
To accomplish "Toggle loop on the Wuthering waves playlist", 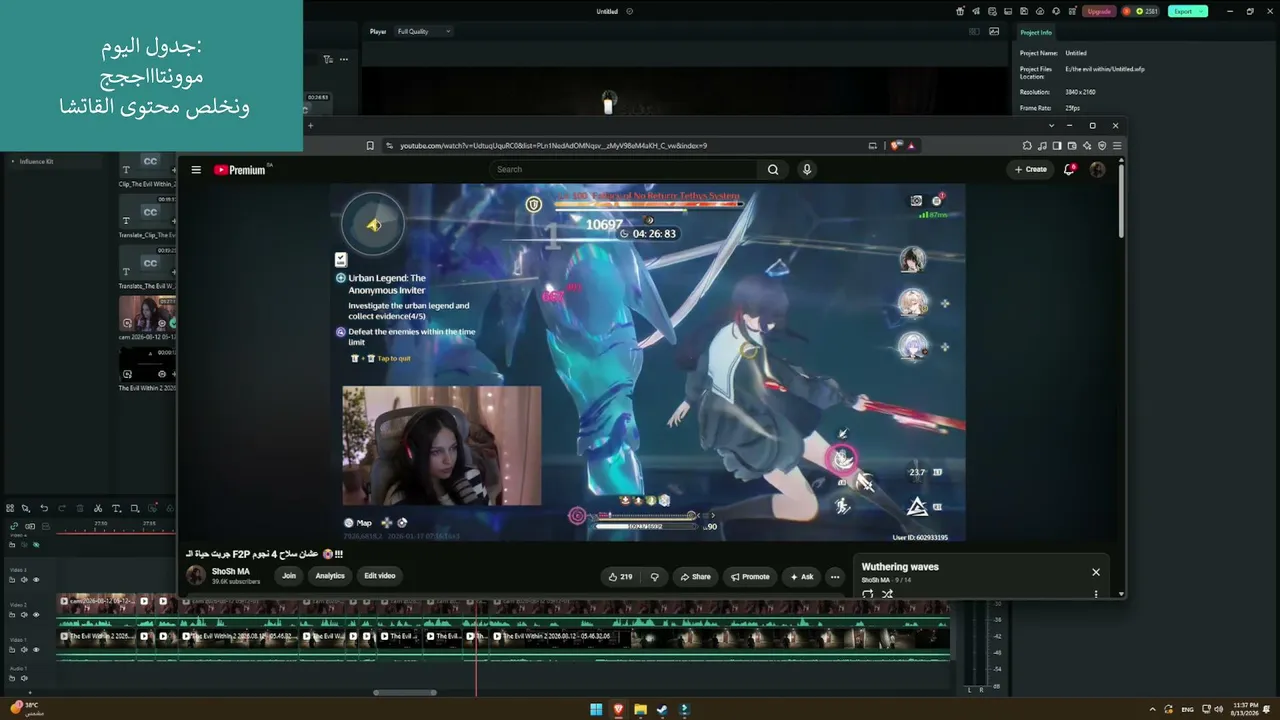I will (867, 594).
